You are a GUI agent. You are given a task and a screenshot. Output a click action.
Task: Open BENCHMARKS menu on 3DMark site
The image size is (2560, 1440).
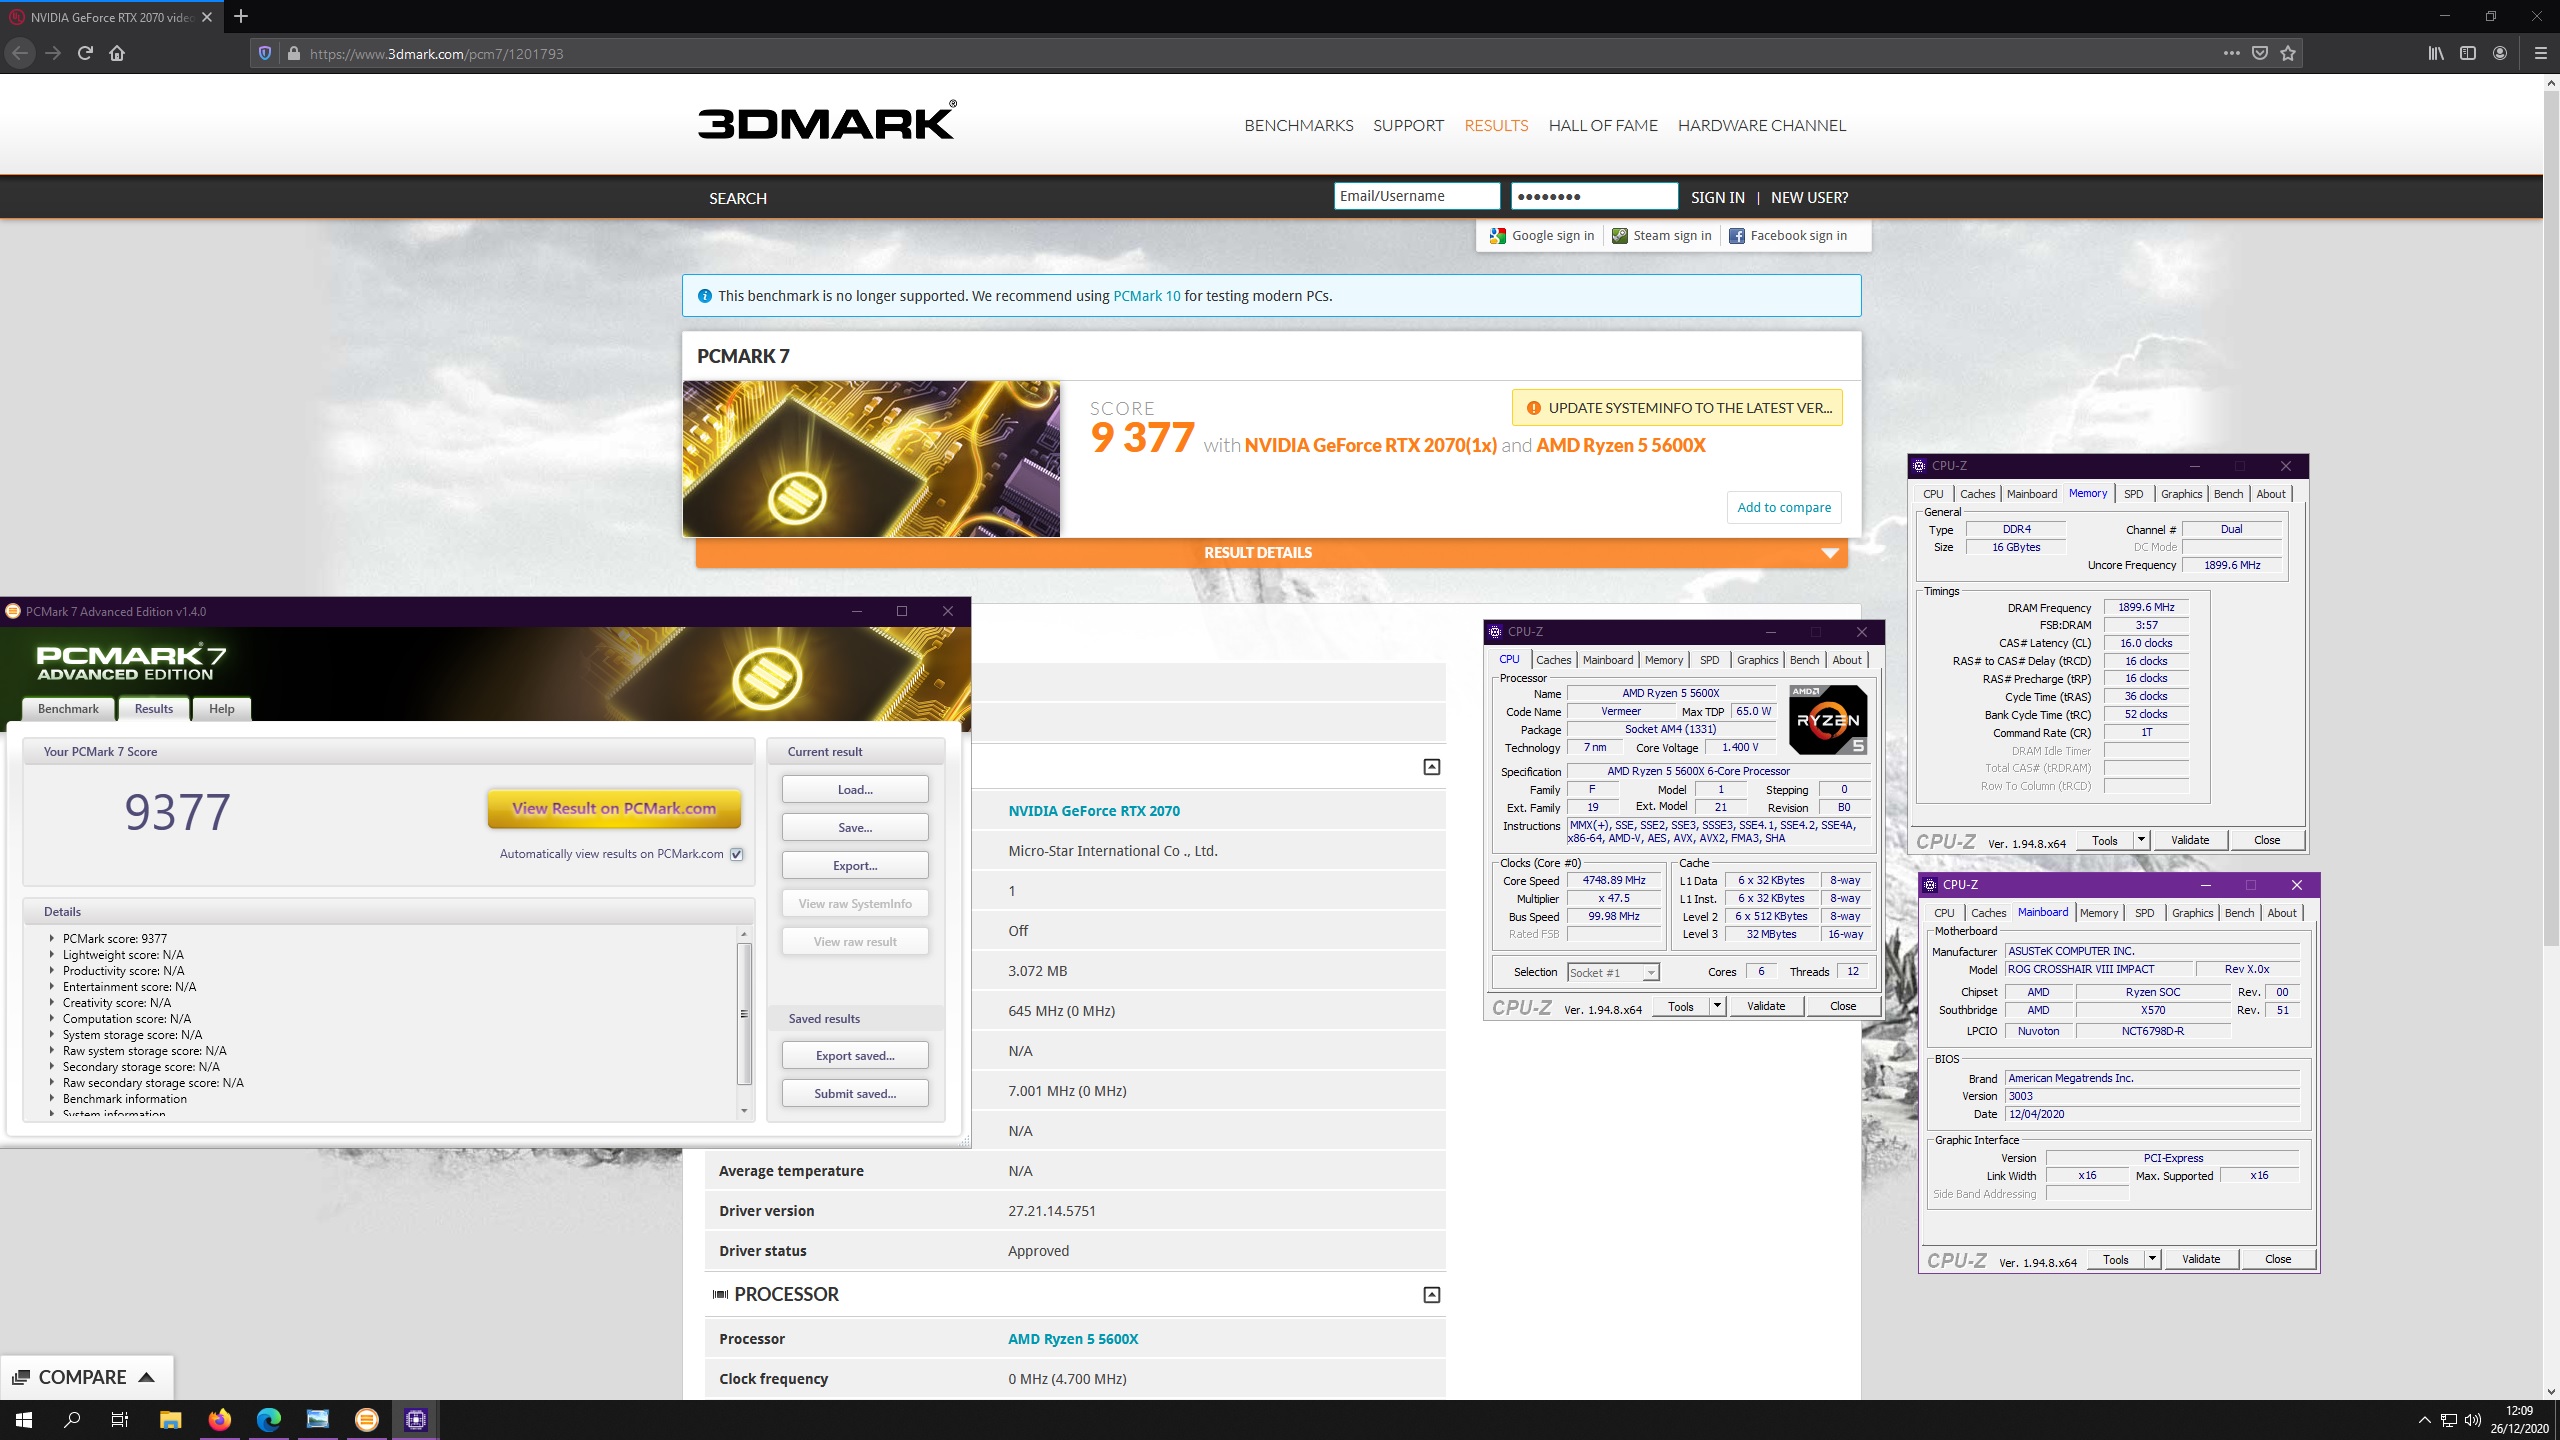pos(1298,126)
